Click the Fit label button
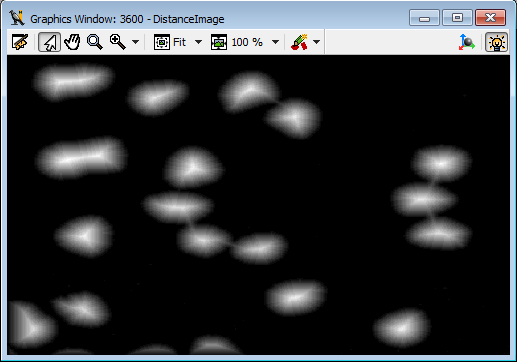 [179, 42]
